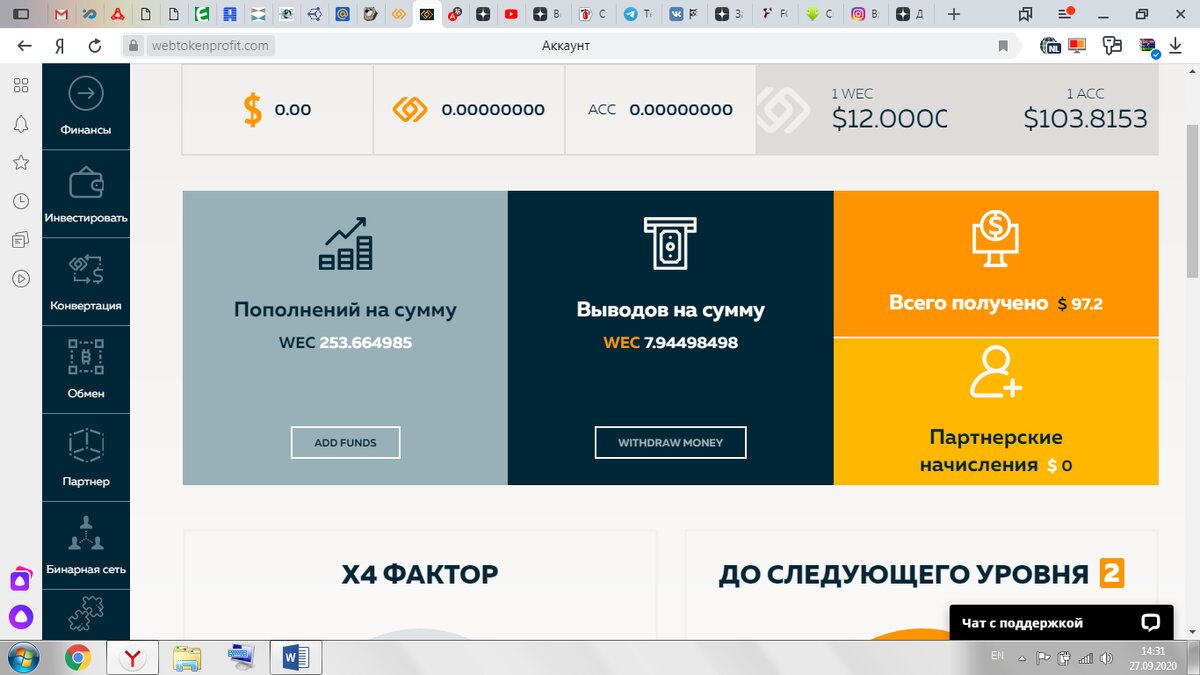Image resolution: width=1200 pixels, height=675 pixels.
Task: Open the Бинарная сеть section
Action: click(86, 546)
